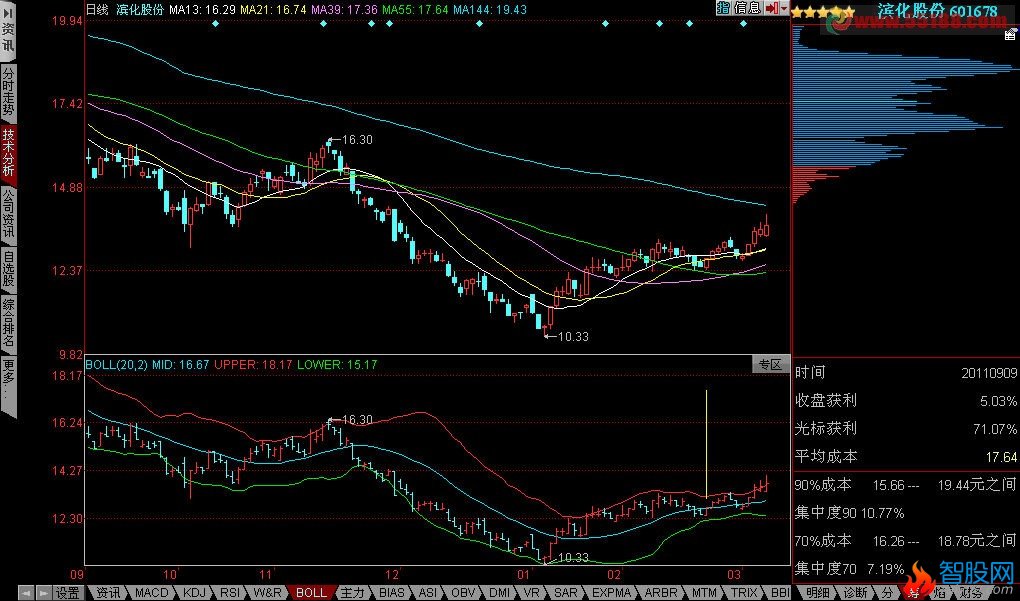The width and height of the screenshot is (1020, 601).
Task: Click the LOWER: 15.17 value
Action: 337,364
